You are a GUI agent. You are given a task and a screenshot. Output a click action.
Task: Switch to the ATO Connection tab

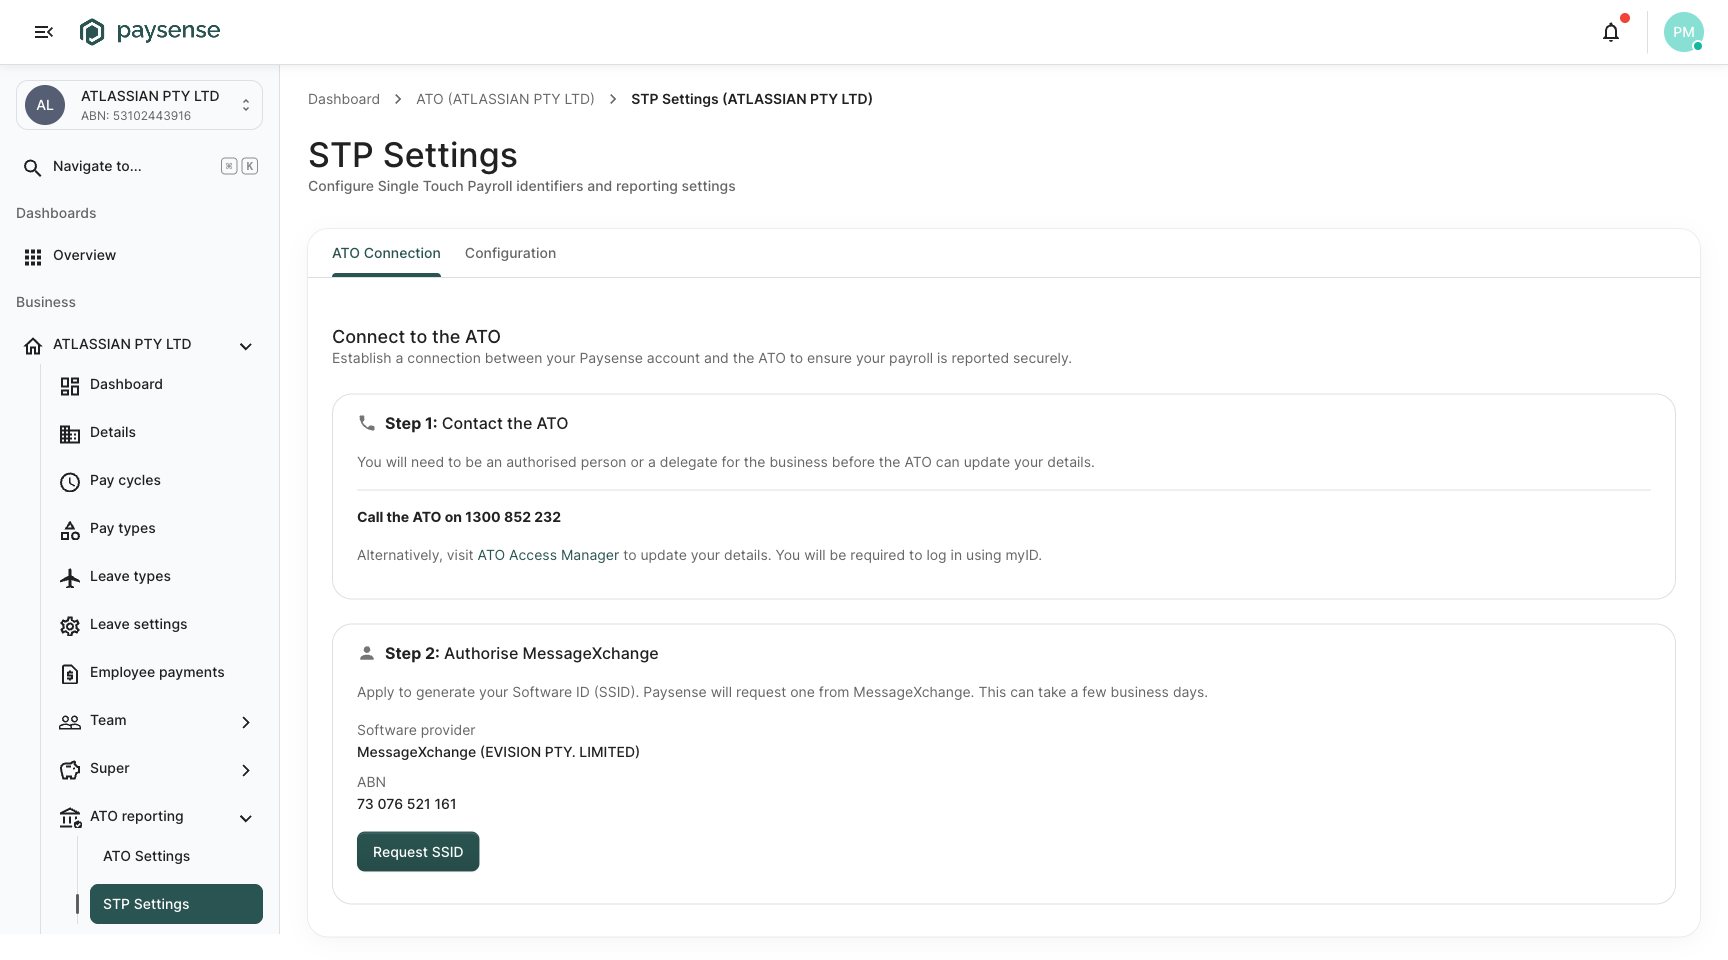[386, 254]
